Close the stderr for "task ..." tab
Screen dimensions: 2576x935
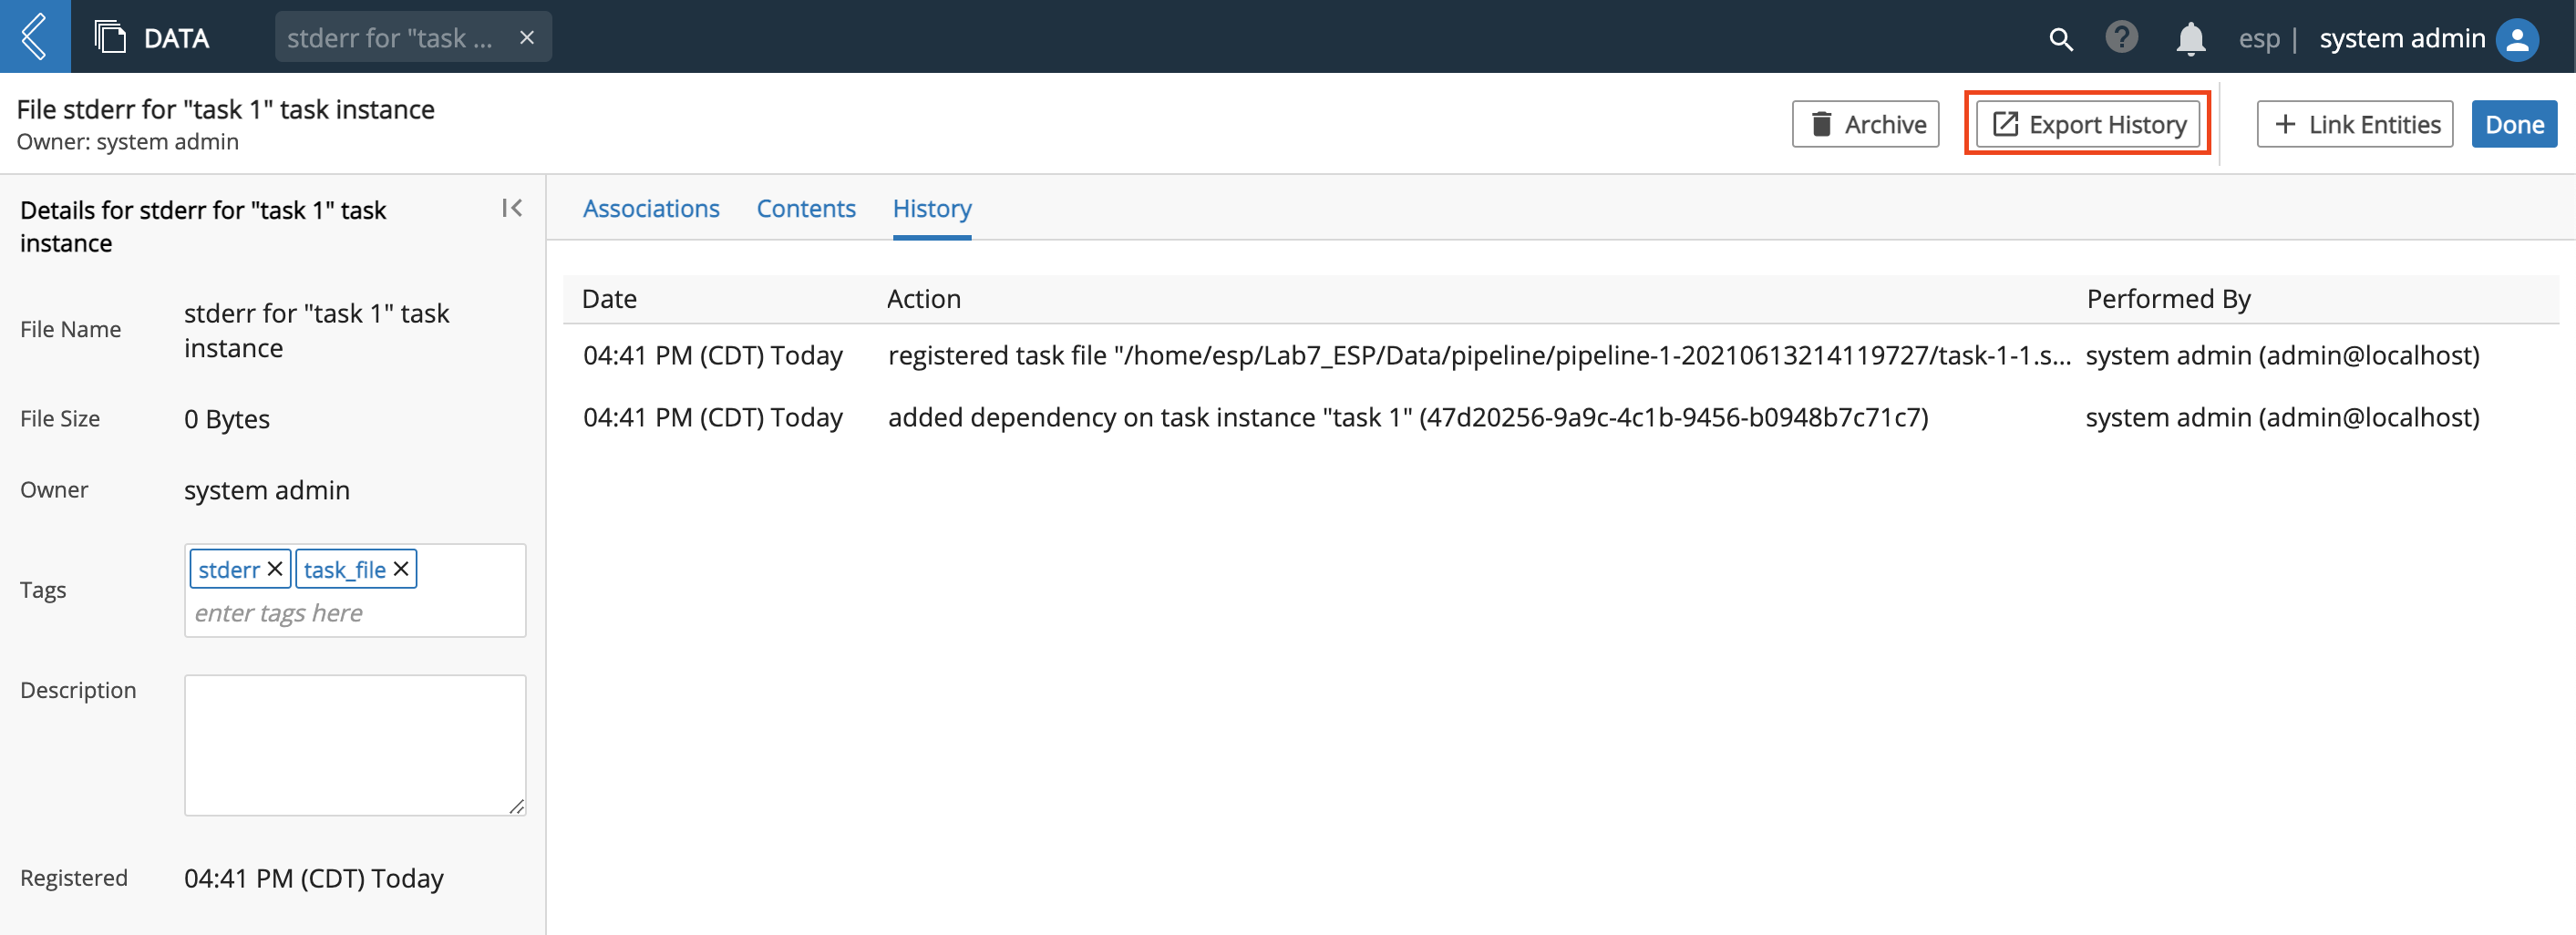point(527,37)
